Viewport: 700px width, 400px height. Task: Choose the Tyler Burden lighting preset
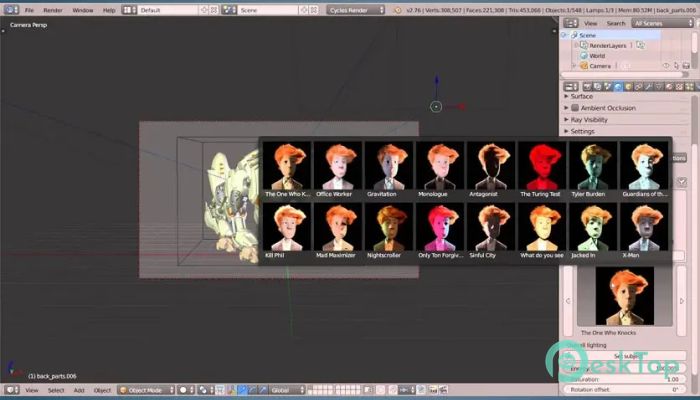[x=593, y=170]
